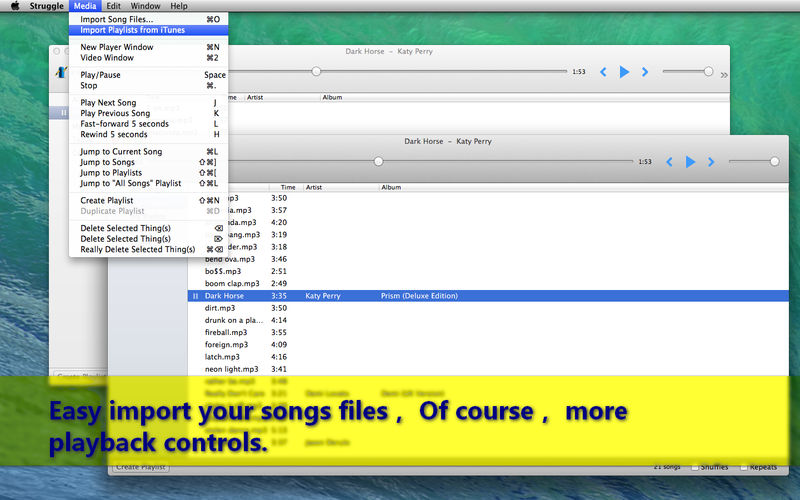Close the open Media menu
The width and height of the screenshot is (800, 500).
[85, 6]
